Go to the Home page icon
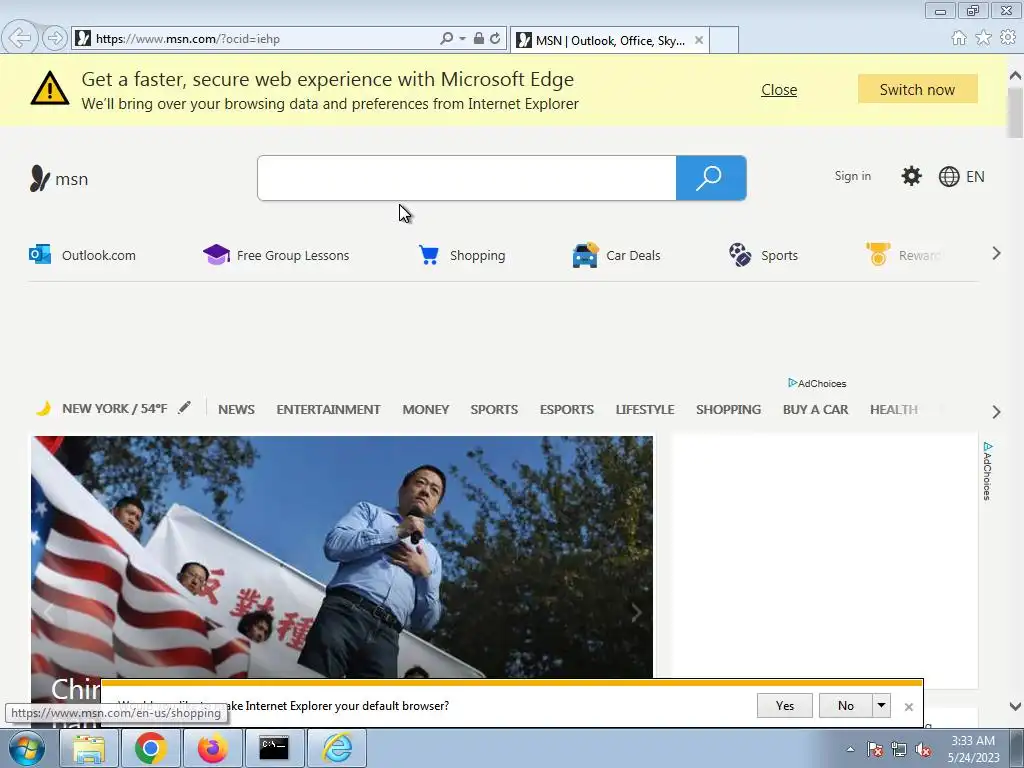This screenshot has width=1024, height=768. 959,38
